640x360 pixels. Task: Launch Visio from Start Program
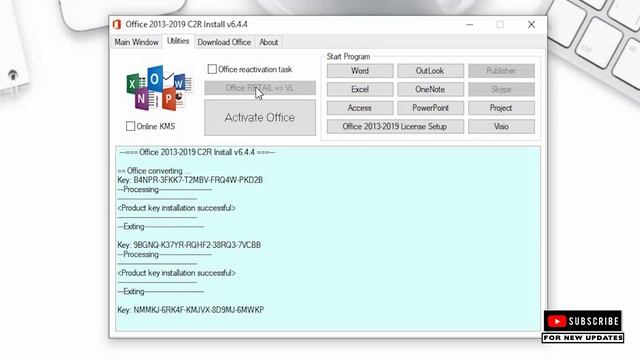(501, 127)
